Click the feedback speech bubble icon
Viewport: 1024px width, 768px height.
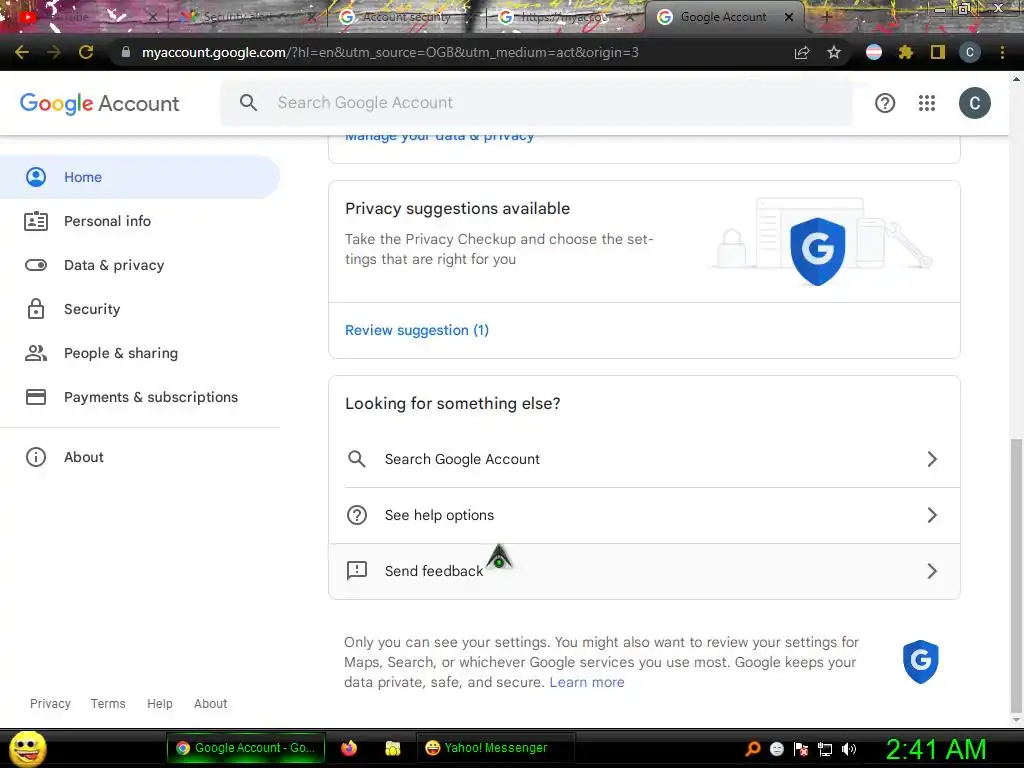[x=357, y=571]
